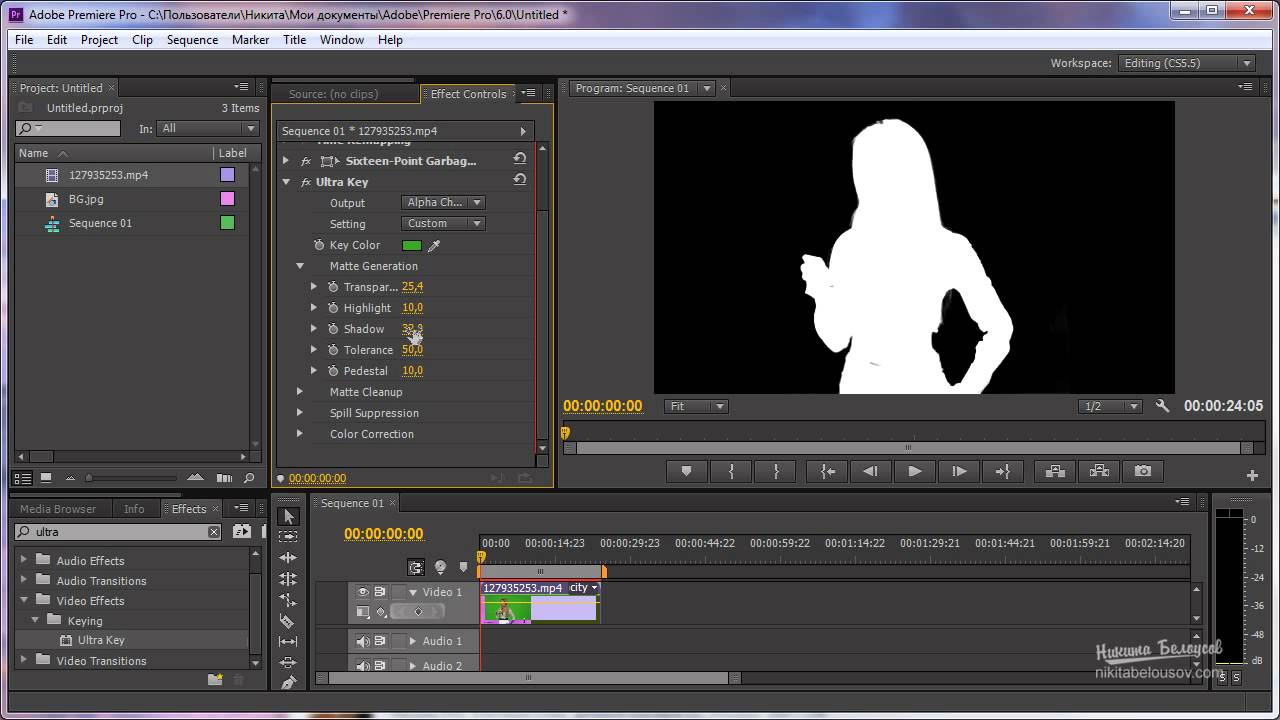Click the Key Color green swatch

411,245
